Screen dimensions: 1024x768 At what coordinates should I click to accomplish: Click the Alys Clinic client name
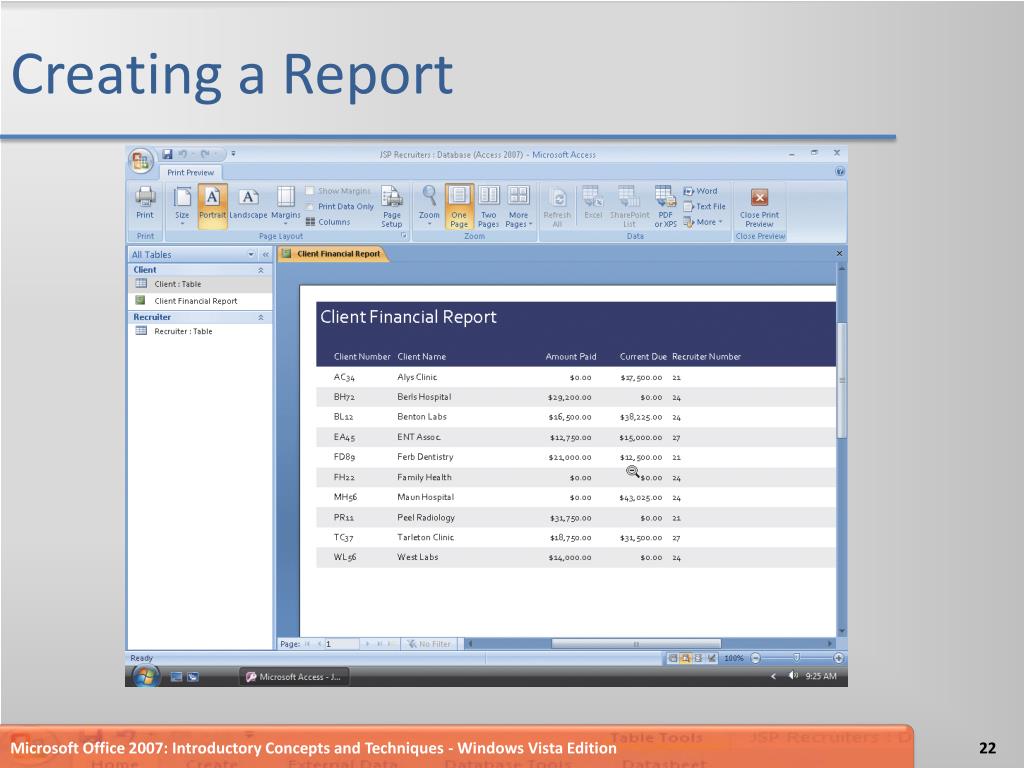[417, 377]
